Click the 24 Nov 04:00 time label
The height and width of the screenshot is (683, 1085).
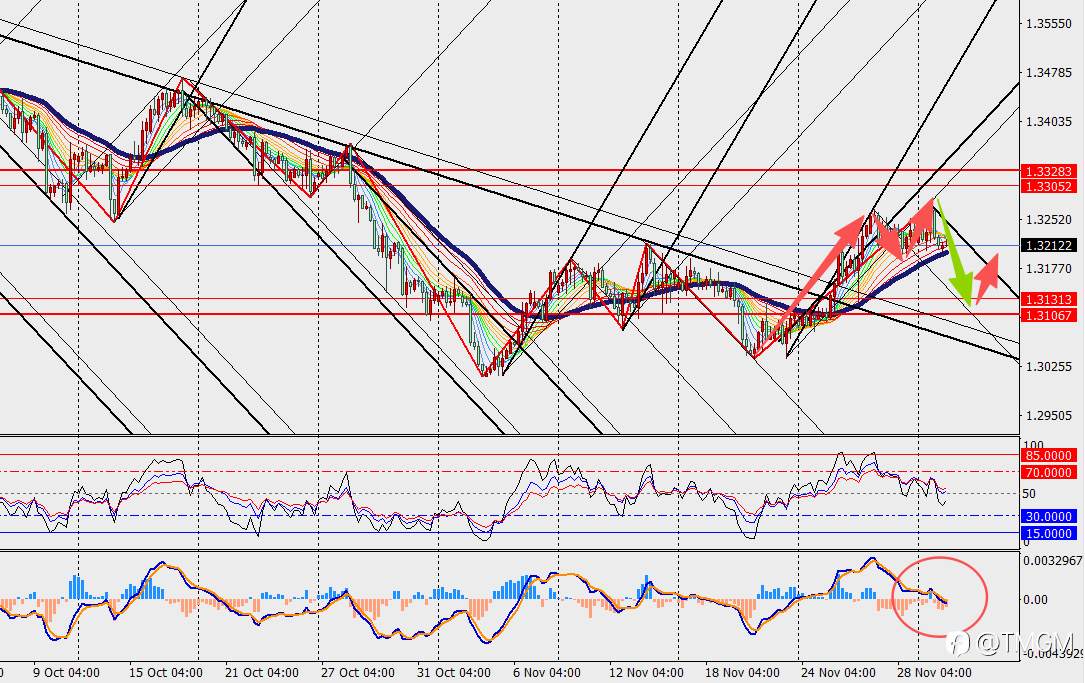838,672
